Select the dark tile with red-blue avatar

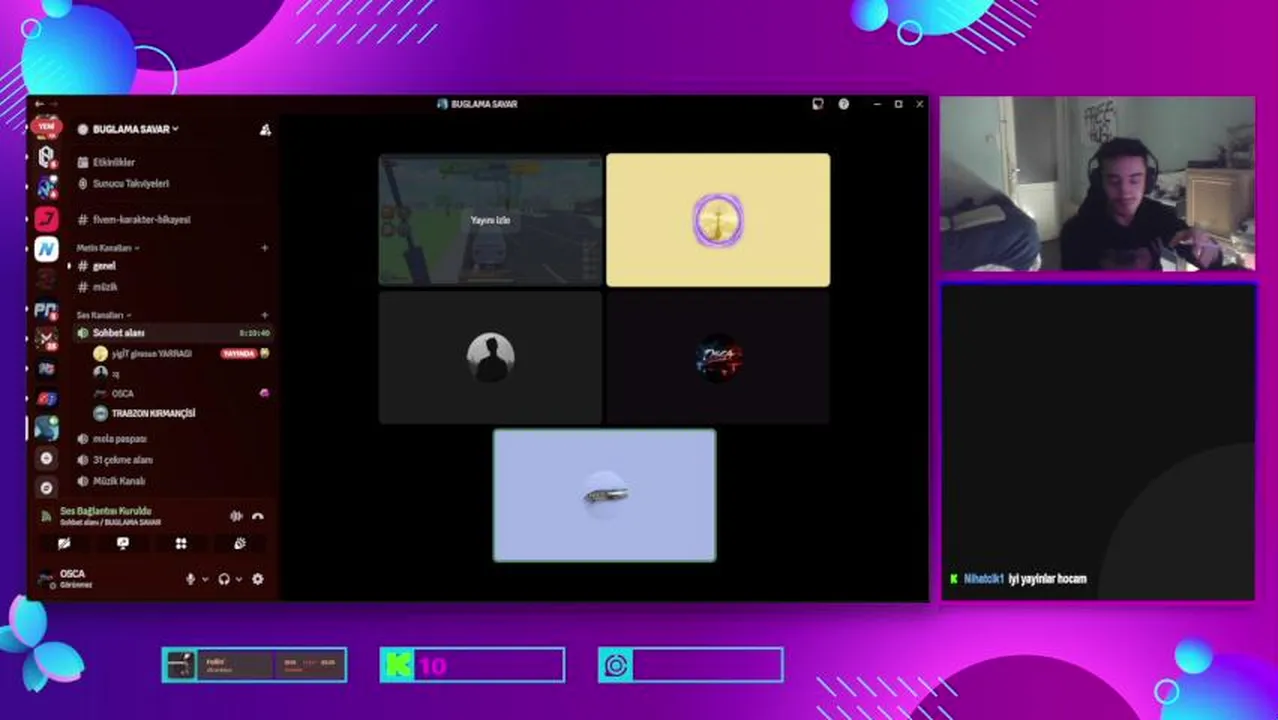coord(718,358)
